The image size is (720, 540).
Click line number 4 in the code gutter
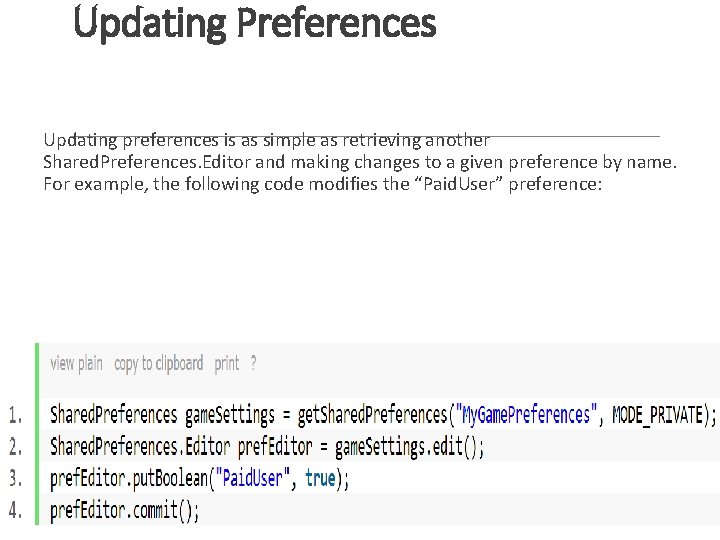click(x=17, y=510)
